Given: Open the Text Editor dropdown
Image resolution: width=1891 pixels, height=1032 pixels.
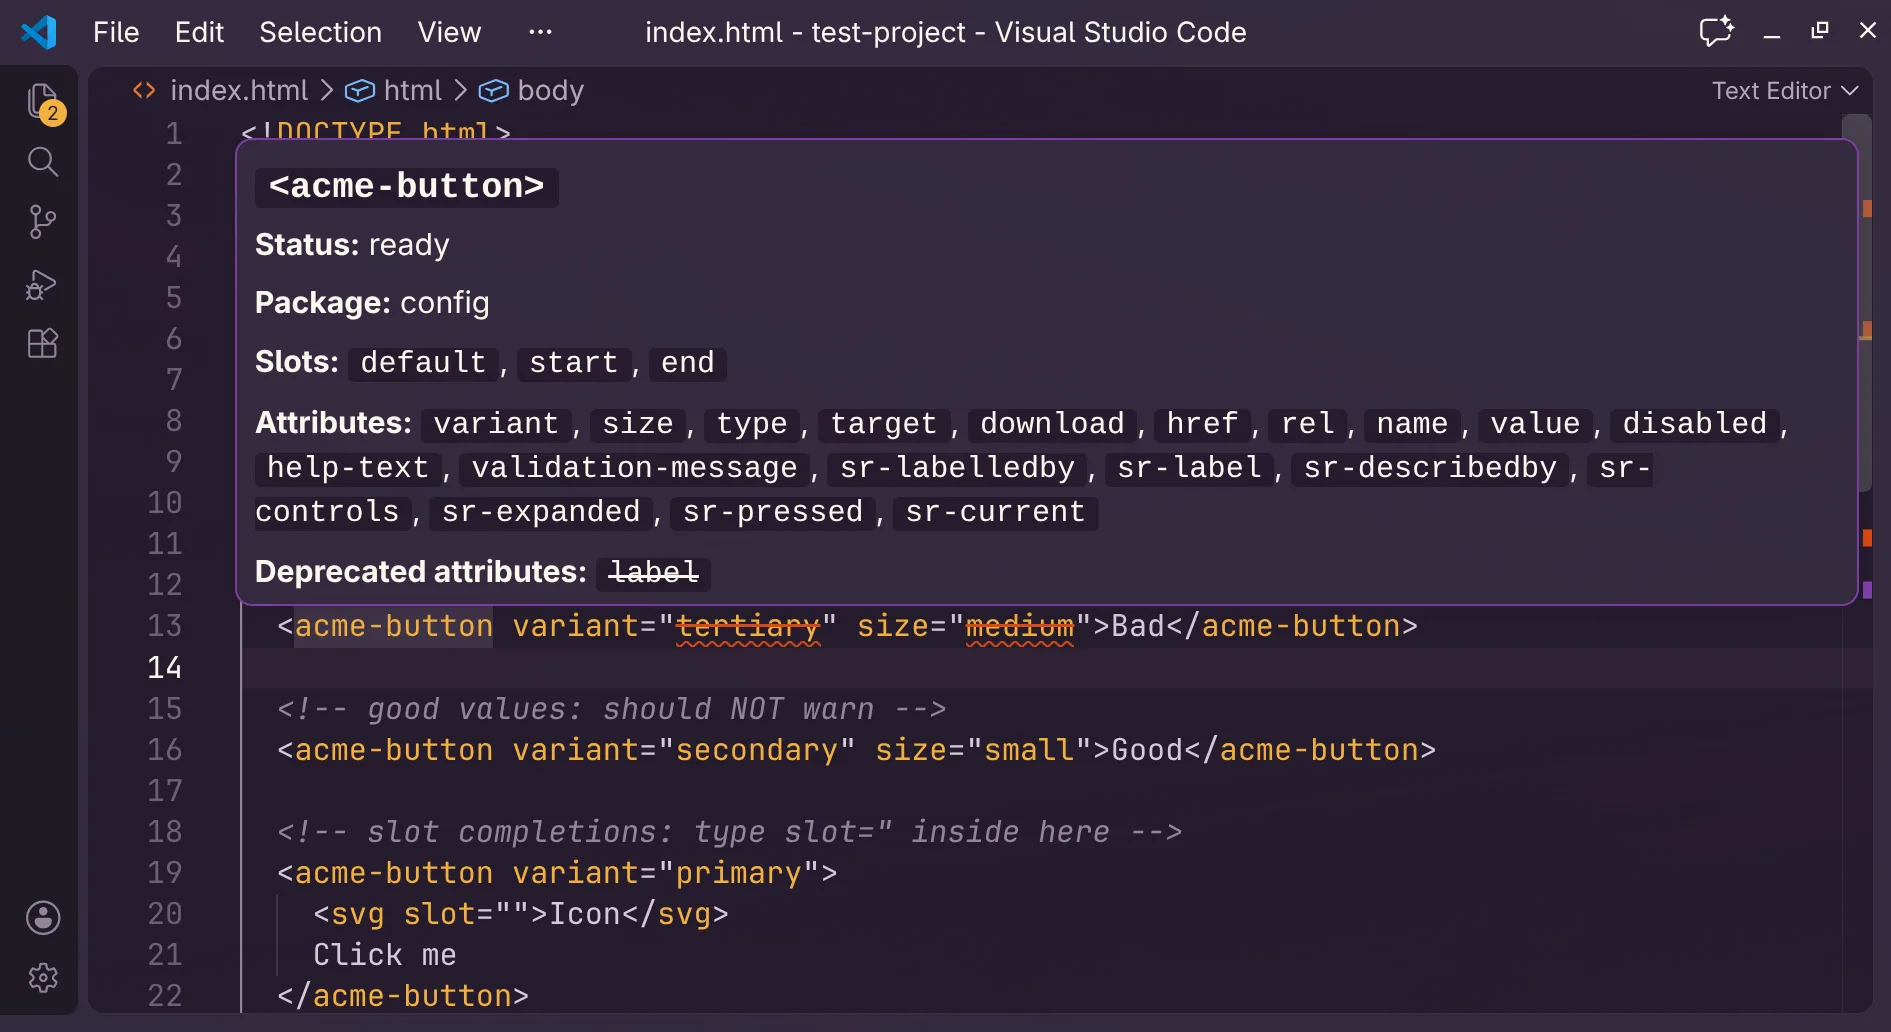Looking at the screenshot, I should click(1785, 91).
